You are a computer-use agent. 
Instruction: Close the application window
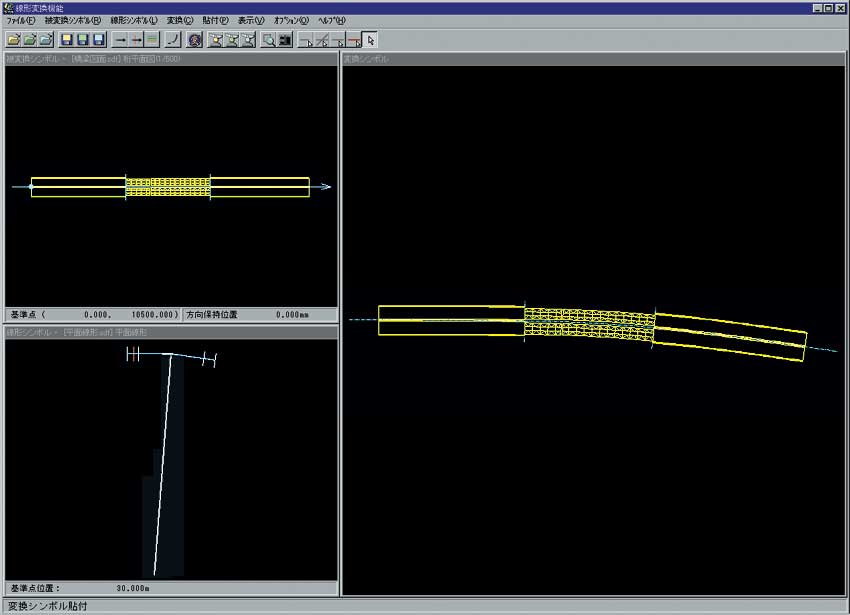840,8
